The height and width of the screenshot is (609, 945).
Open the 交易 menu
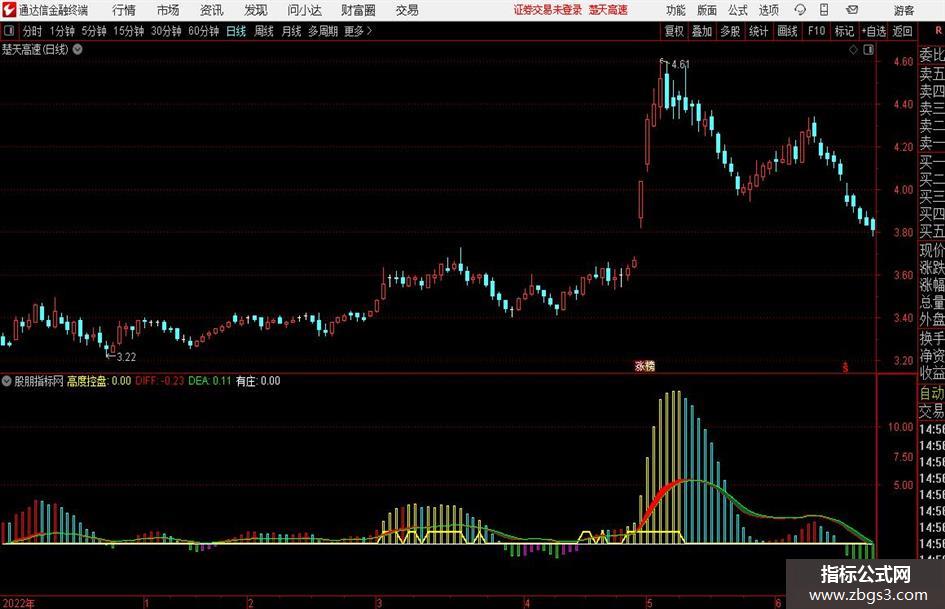click(407, 10)
